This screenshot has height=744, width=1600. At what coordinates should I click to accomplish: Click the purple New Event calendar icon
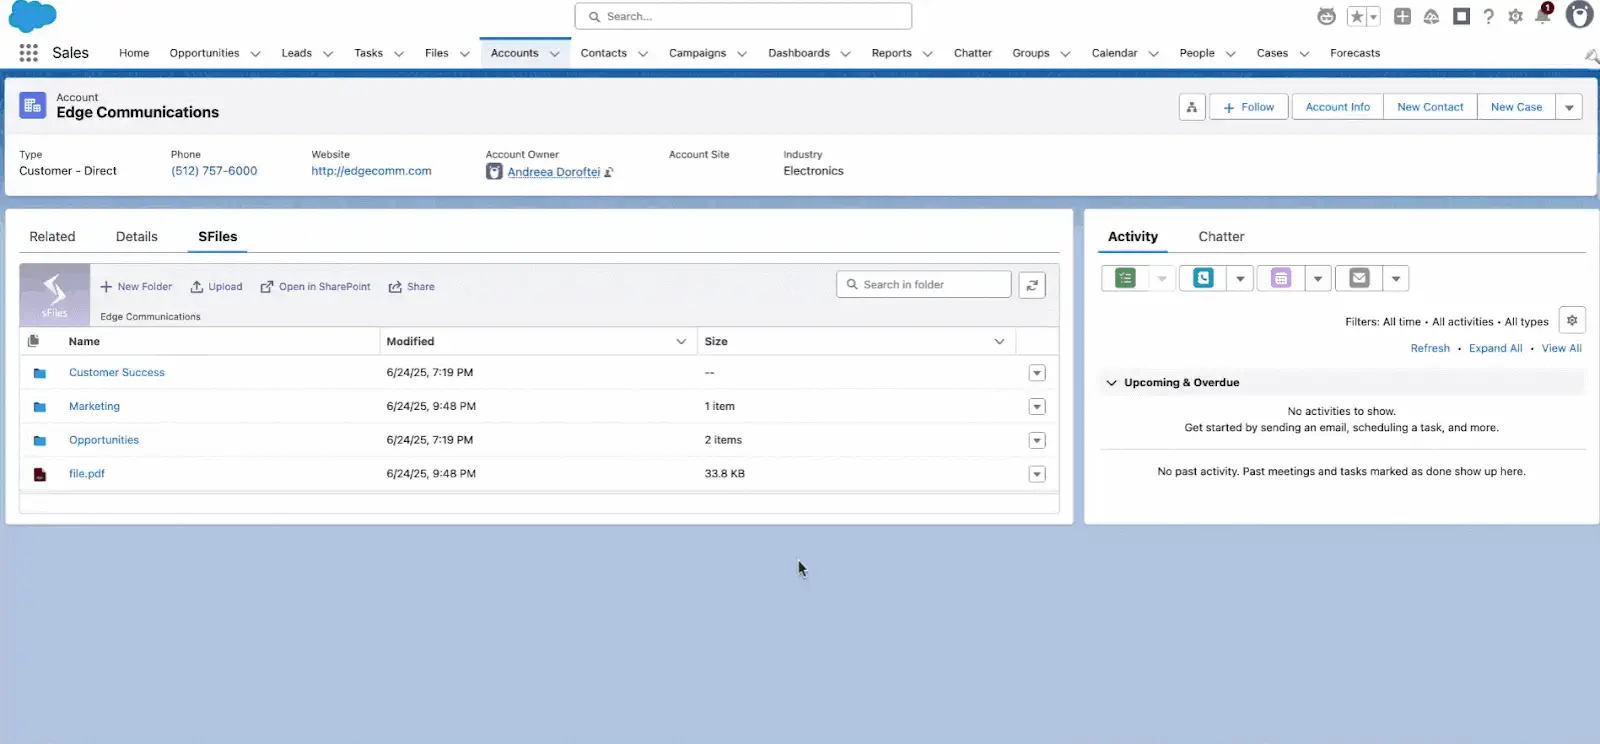click(1281, 278)
